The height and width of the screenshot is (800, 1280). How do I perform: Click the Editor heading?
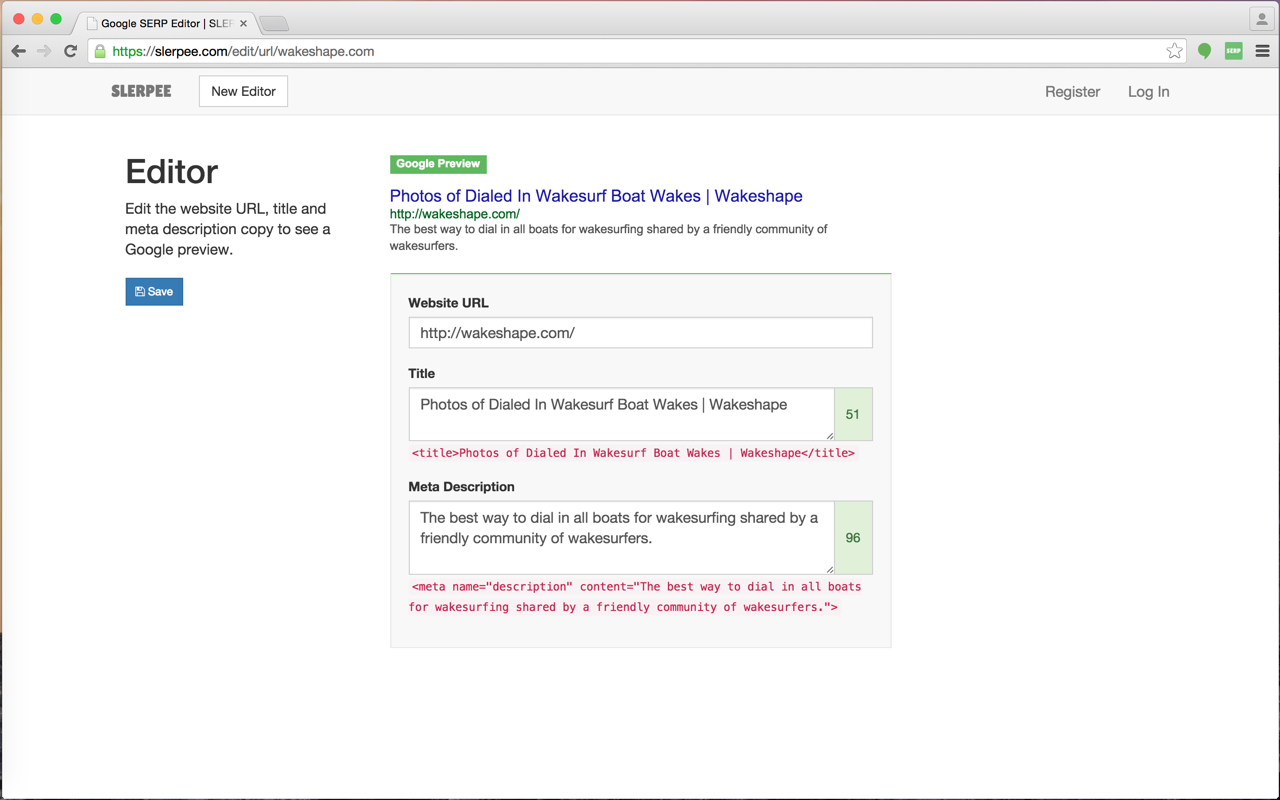click(x=172, y=171)
